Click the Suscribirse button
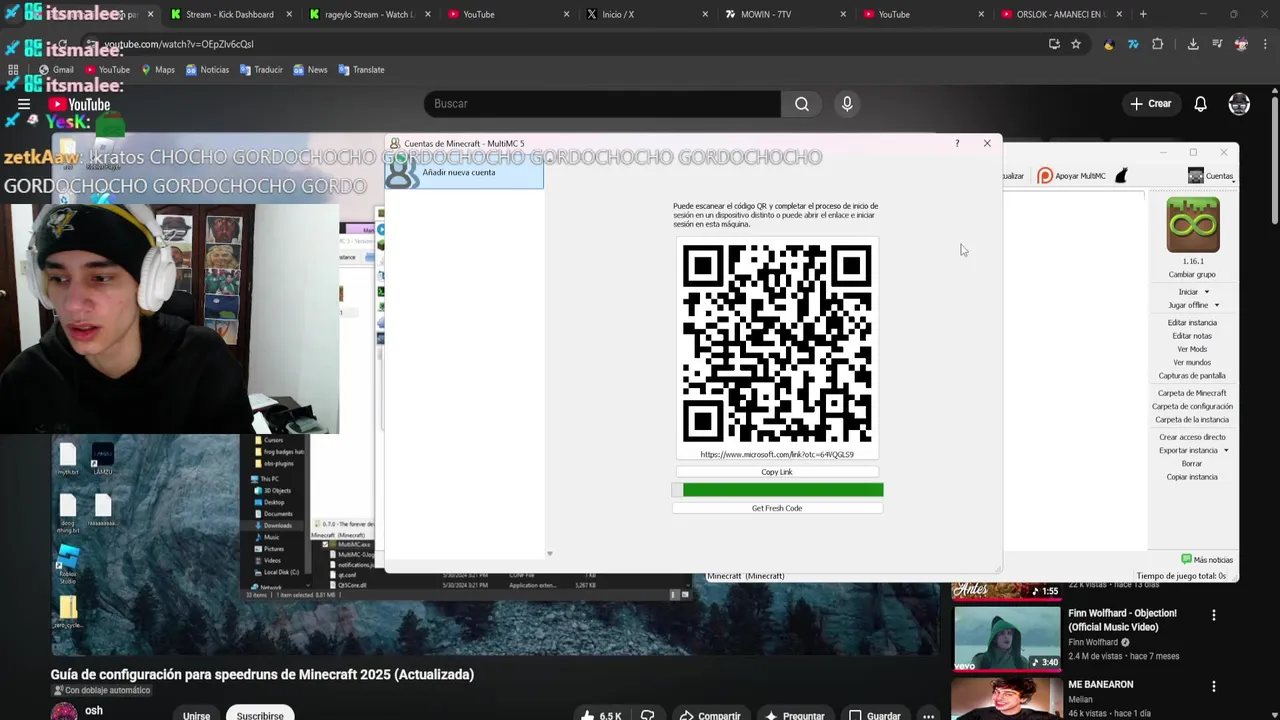 260,715
